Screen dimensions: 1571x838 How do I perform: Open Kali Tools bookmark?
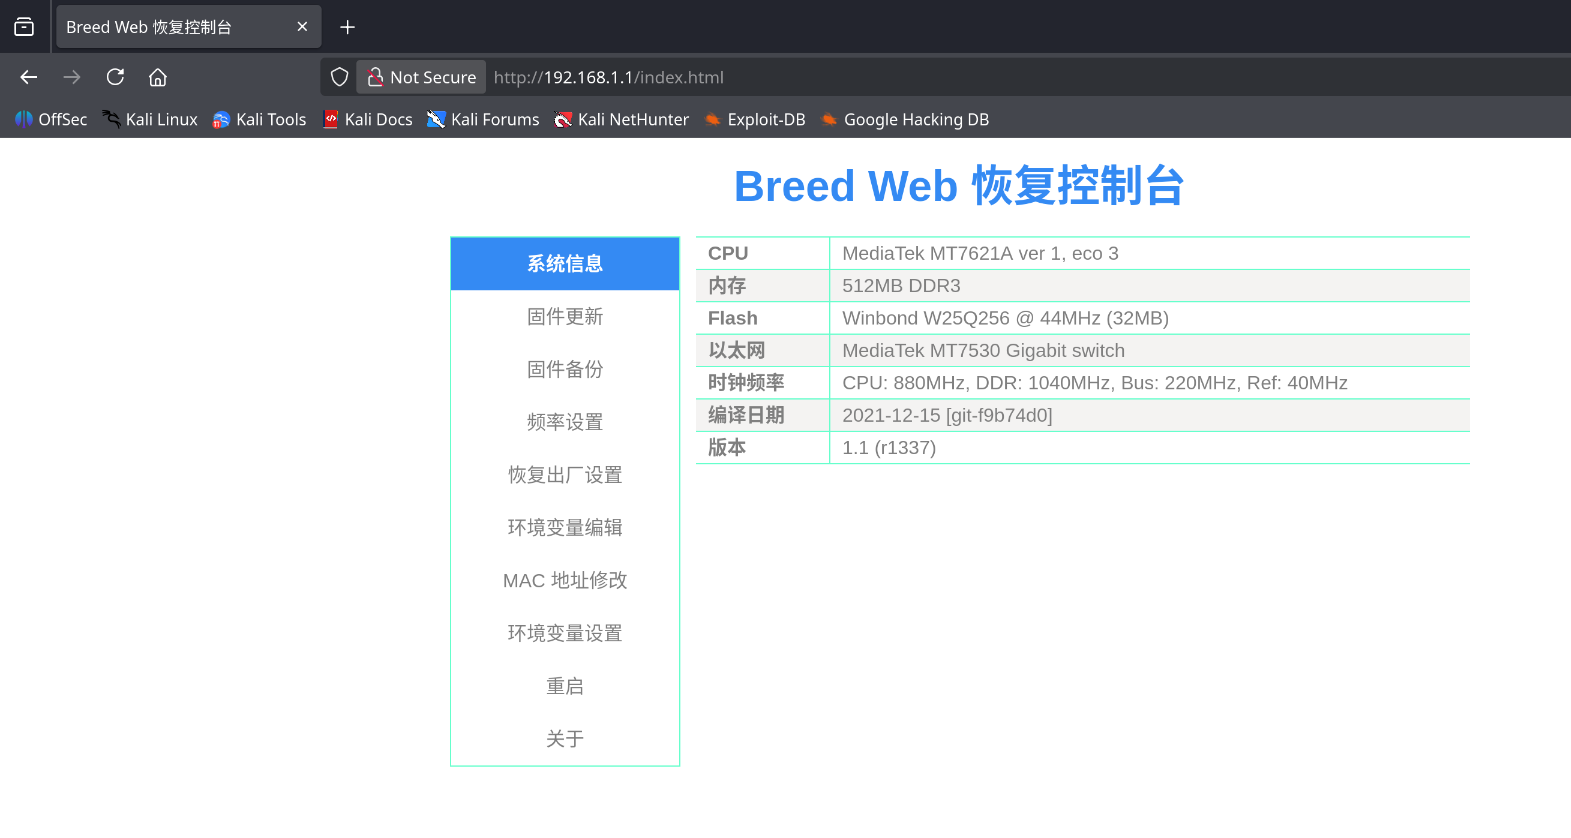[x=260, y=119]
